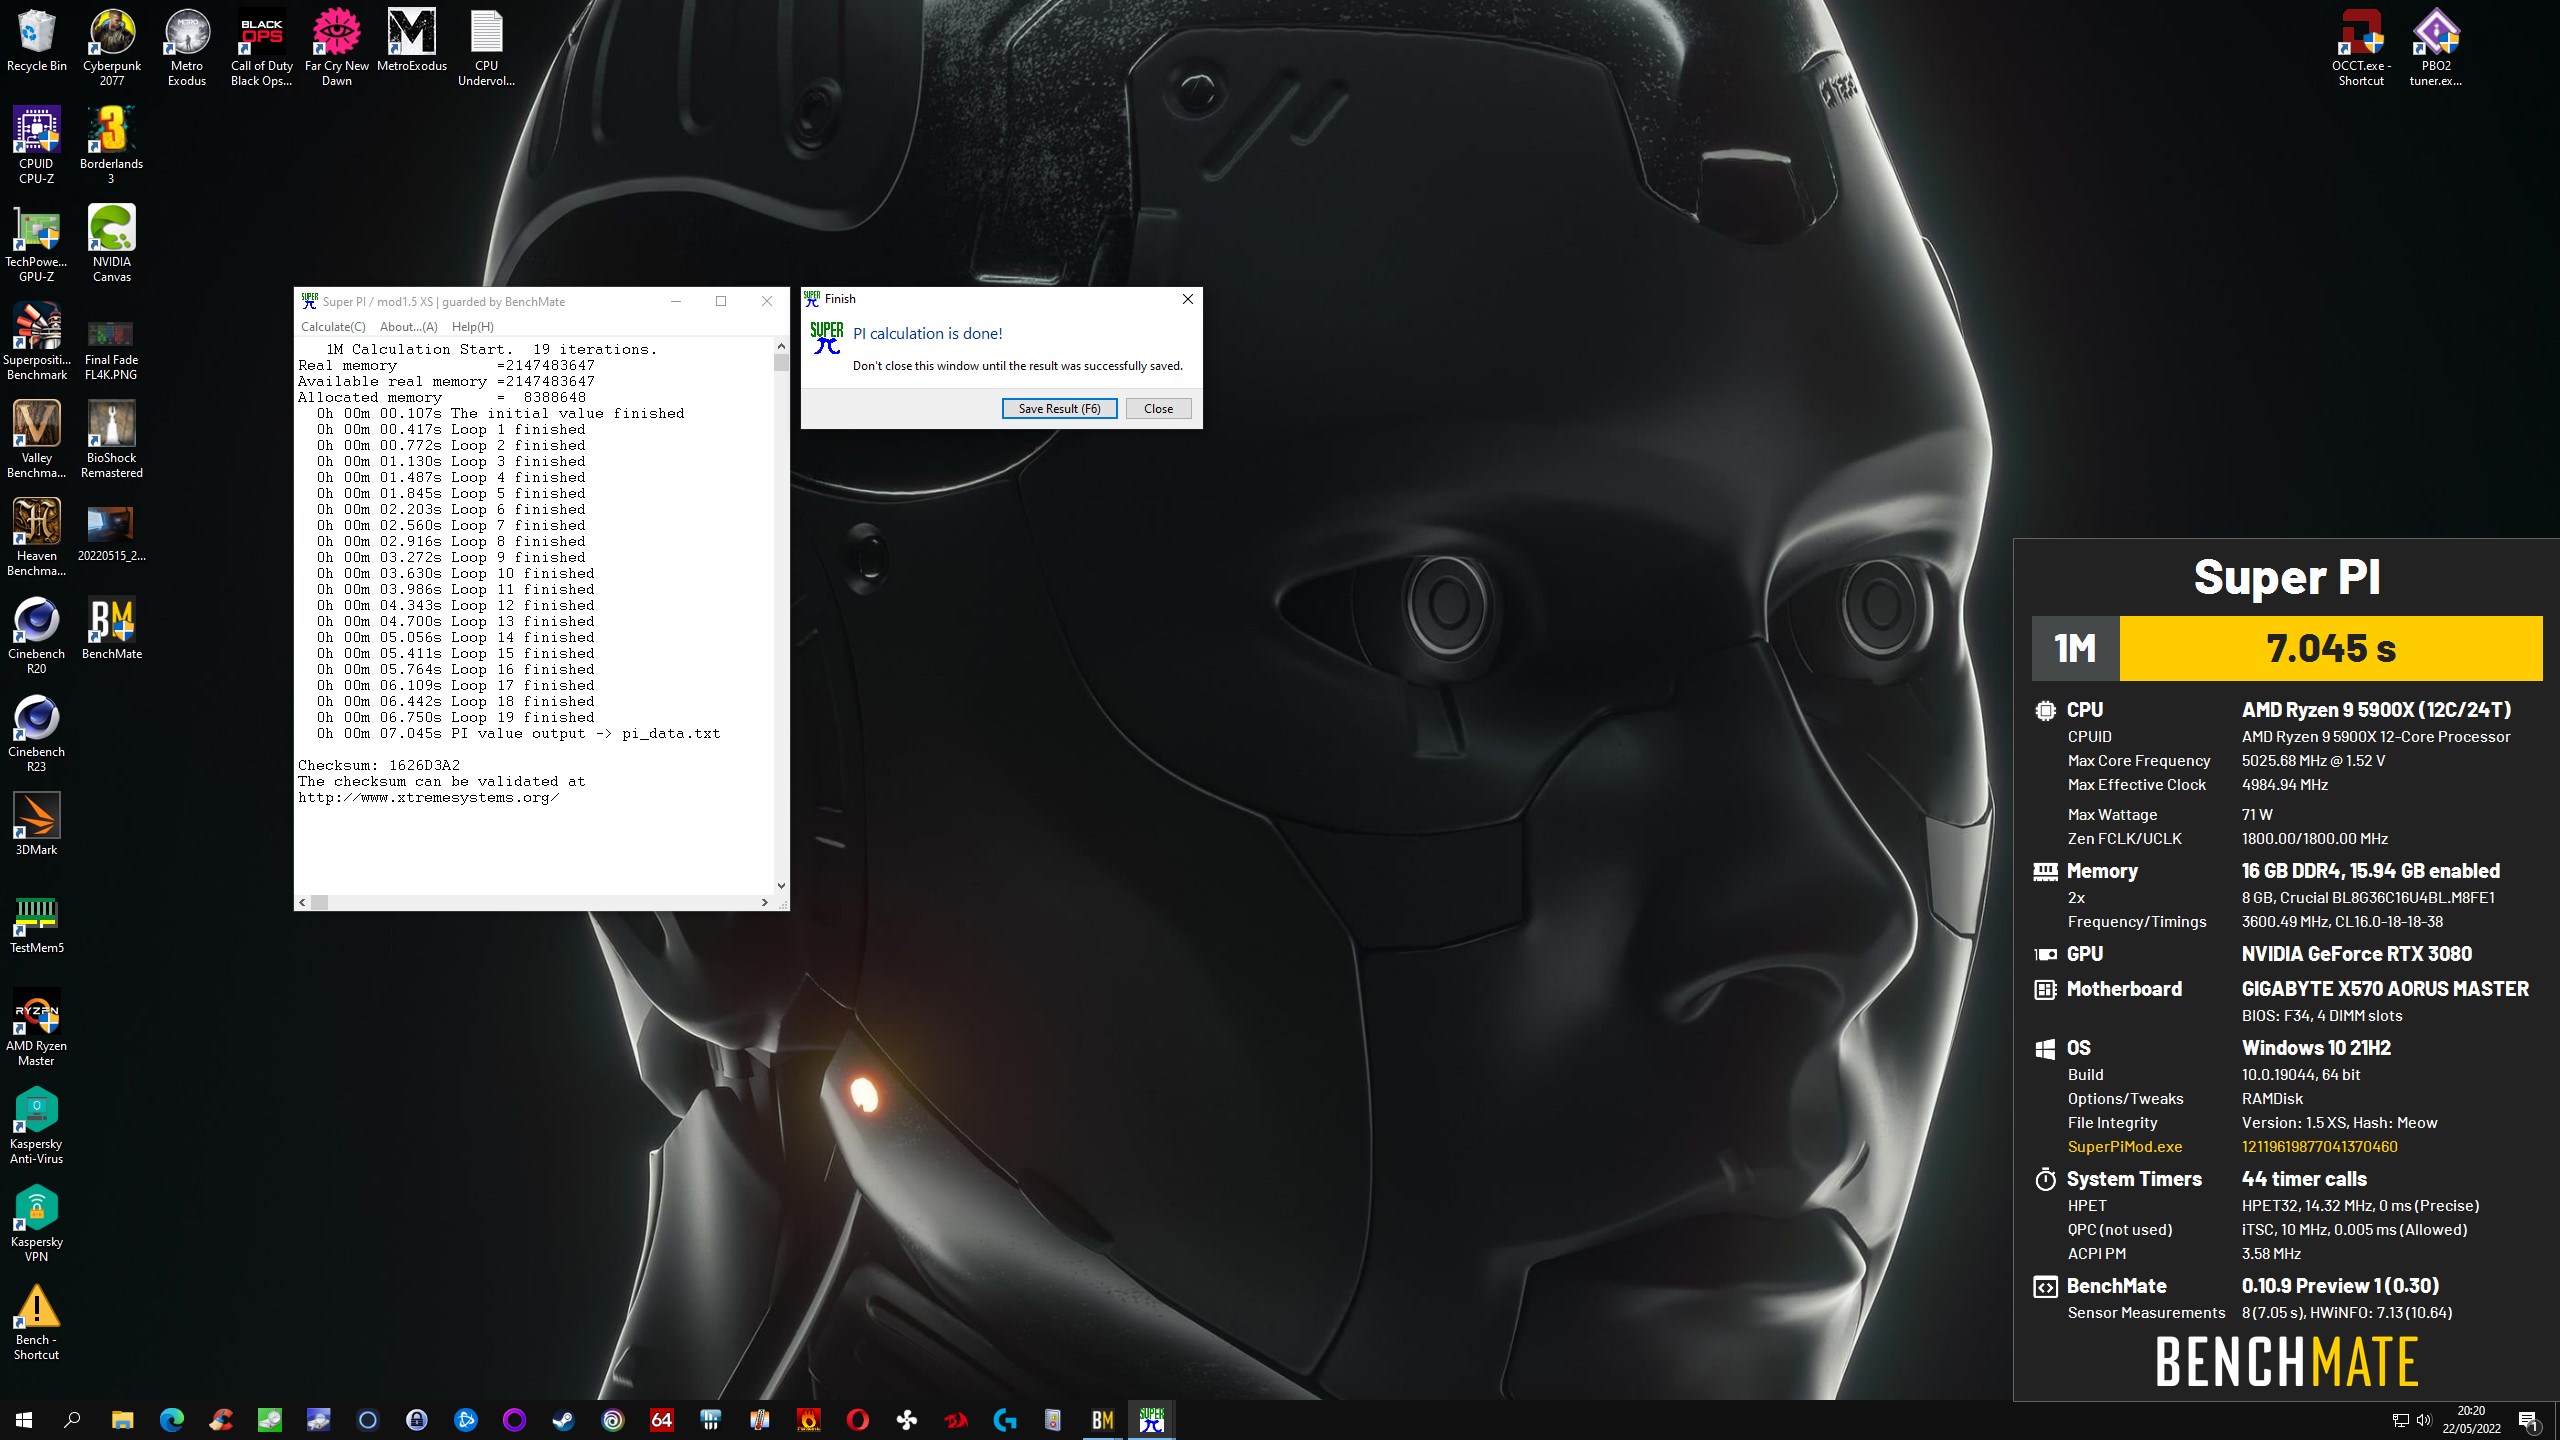Select the Valley Benchmark desktop icon
The image size is (2560, 1440).
(37, 440)
